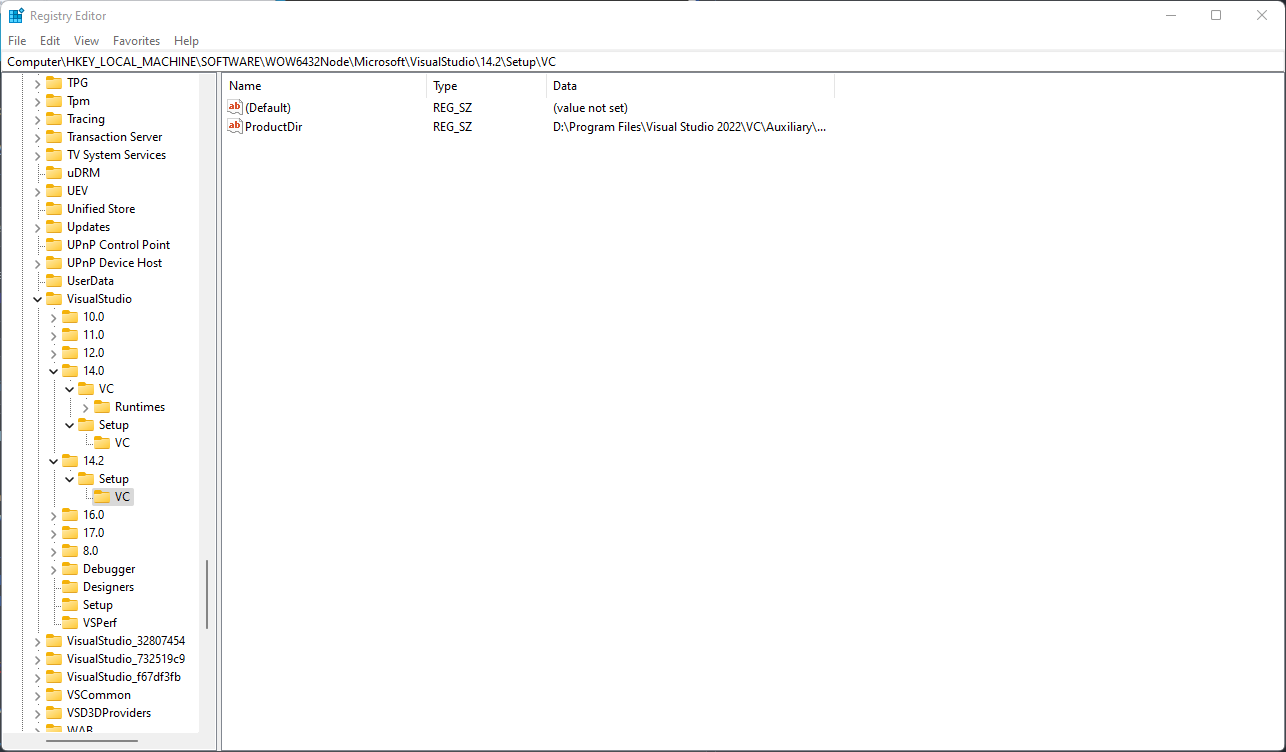Viewport: 1286px width, 752px height.
Task: Click the Runtimes folder icon
Action: click(104, 406)
